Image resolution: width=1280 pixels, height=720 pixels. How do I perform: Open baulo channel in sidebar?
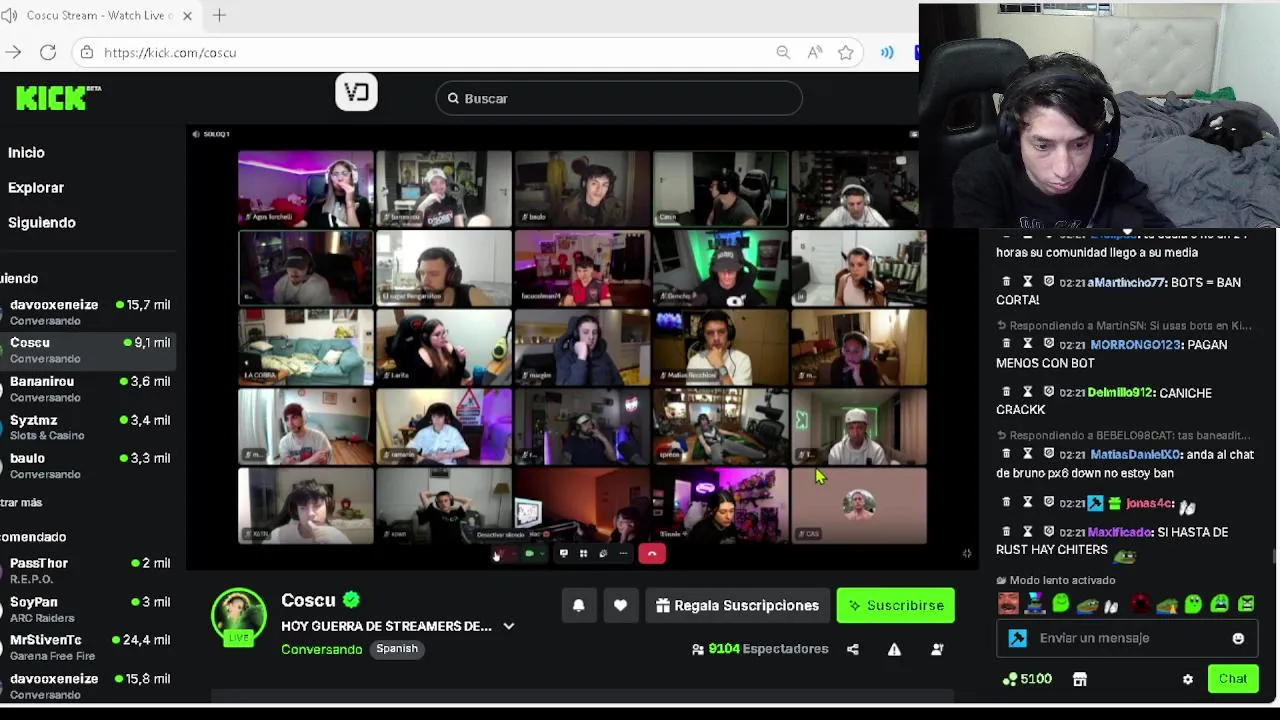point(88,466)
